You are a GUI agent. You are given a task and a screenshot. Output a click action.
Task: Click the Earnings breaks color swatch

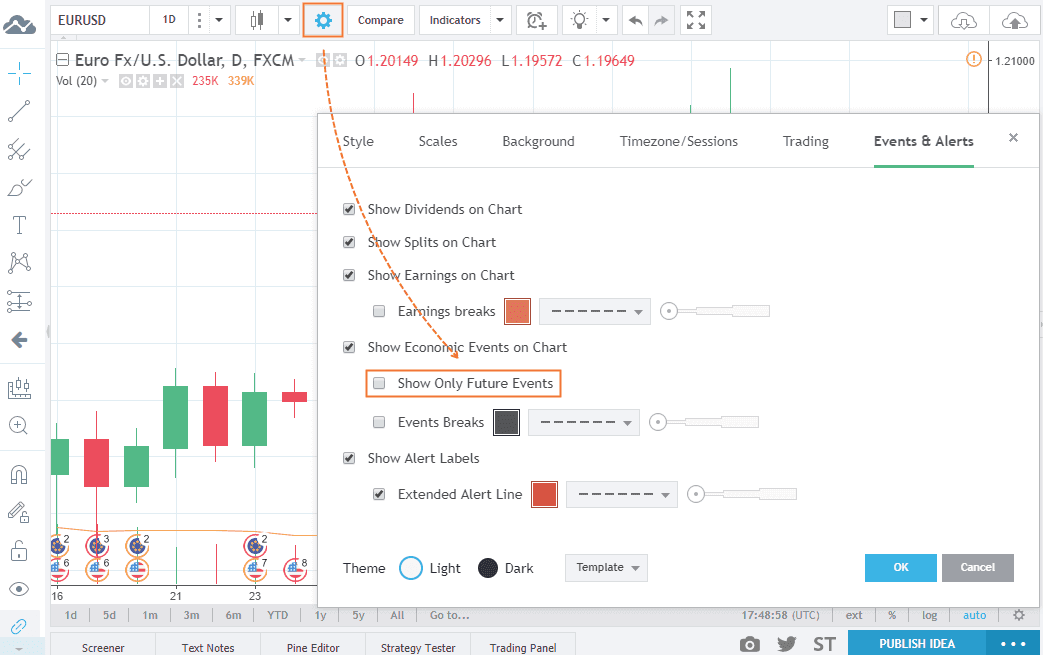pos(517,311)
